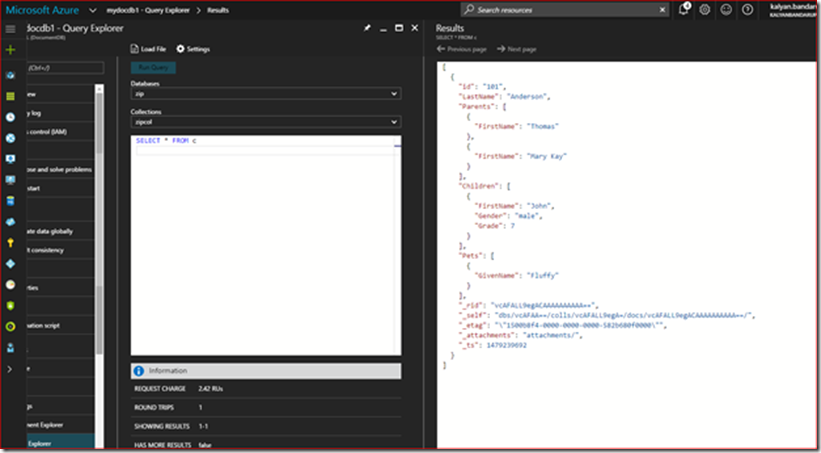The height and width of the screenshot is (453, 821).
Task: Click the "Grade": 7 result line
Action: coord(495,226)
